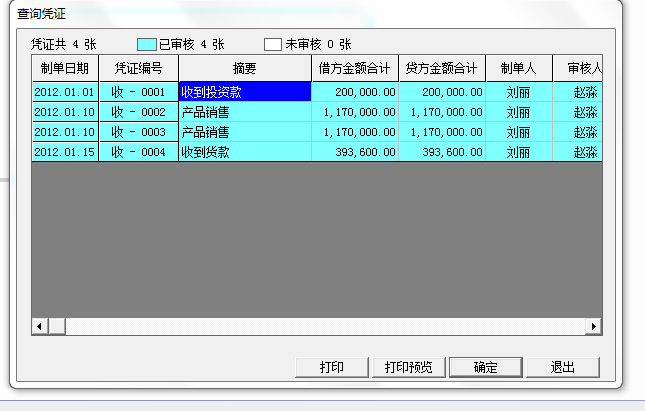Click the 已审核 4 张 label
645x411 pixels.
point(192,44)
